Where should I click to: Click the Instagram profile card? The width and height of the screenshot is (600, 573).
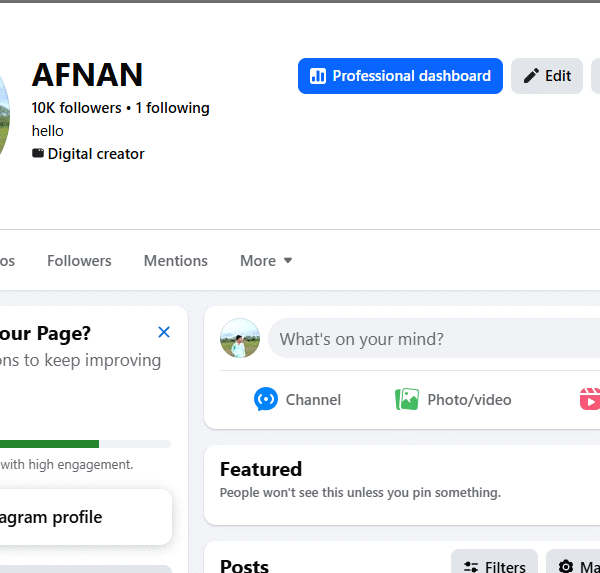[x=86, y=517]
